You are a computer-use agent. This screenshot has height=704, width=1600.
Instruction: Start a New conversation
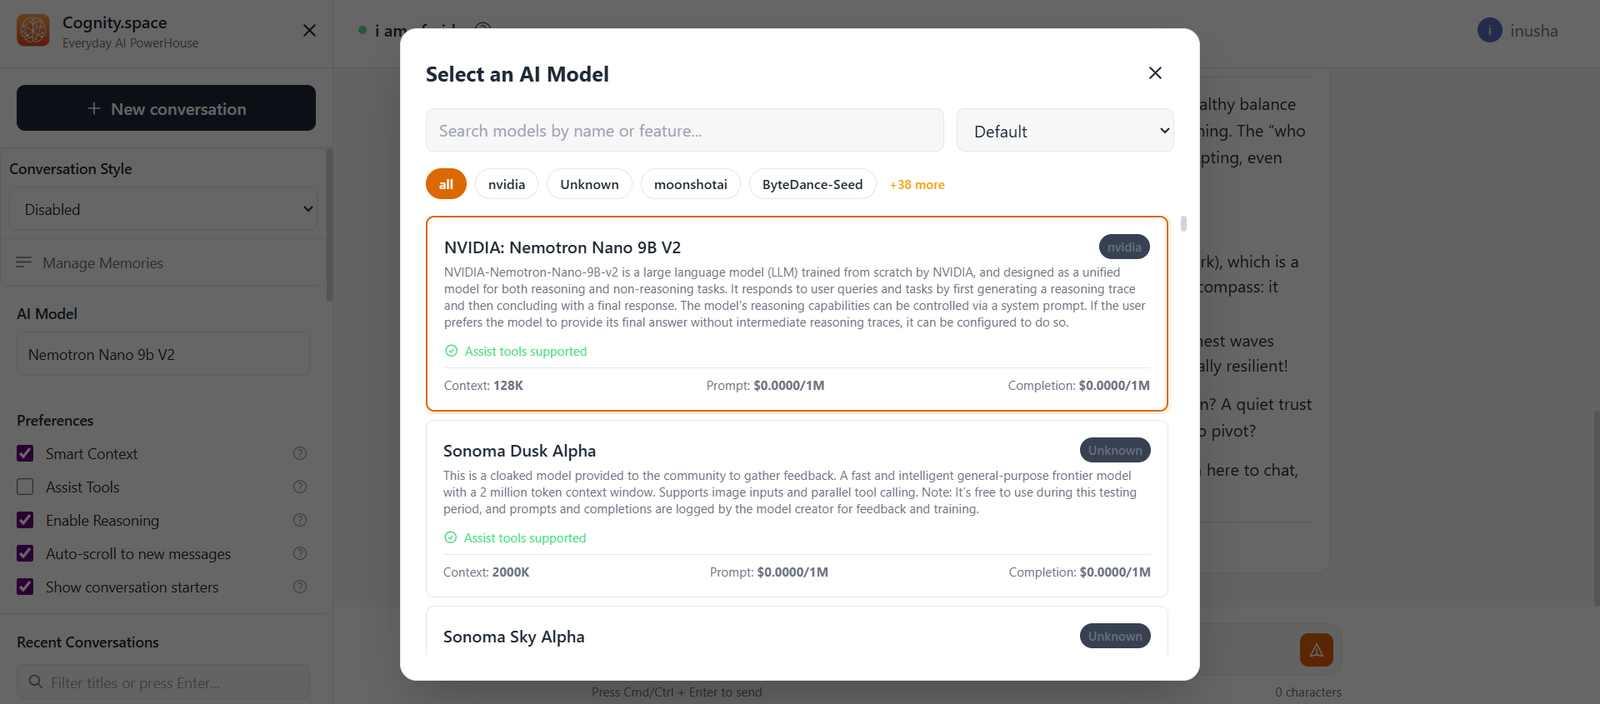pos(166,108)
